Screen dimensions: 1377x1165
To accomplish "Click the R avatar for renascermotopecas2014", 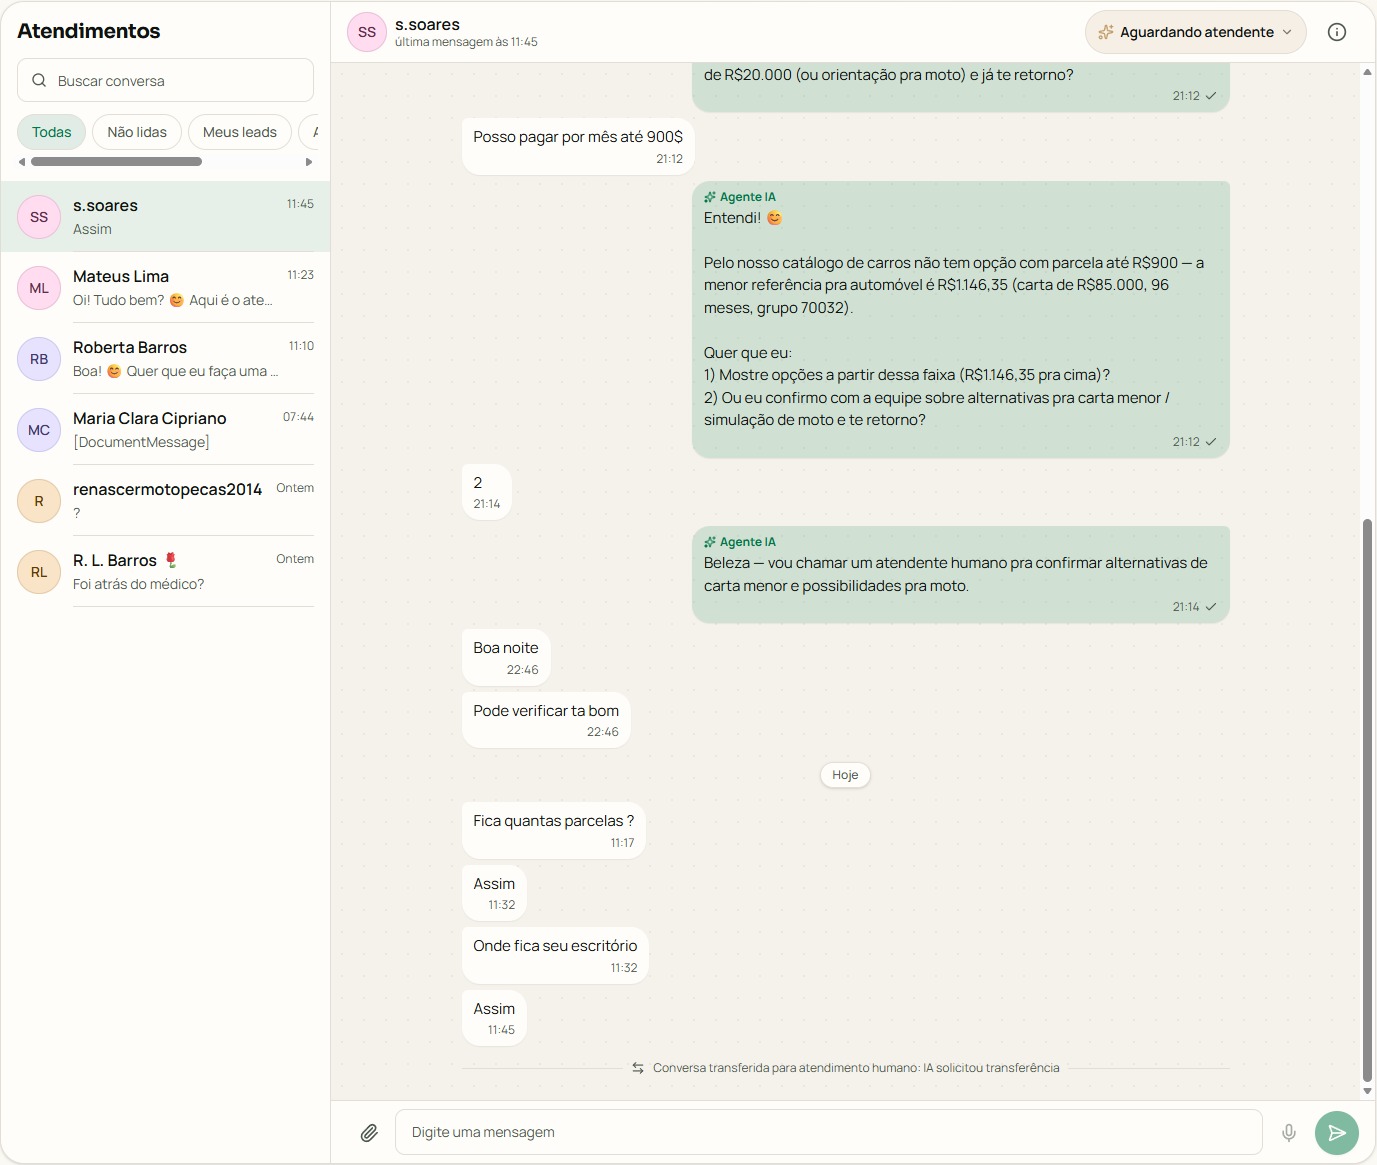I will [x=39, y=501].
